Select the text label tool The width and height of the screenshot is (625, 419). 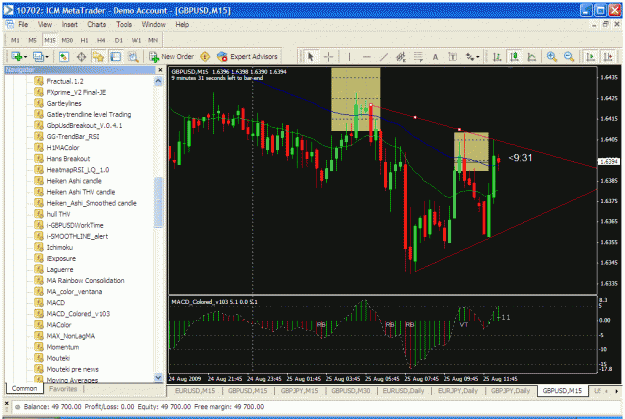[x=452, y=57]
